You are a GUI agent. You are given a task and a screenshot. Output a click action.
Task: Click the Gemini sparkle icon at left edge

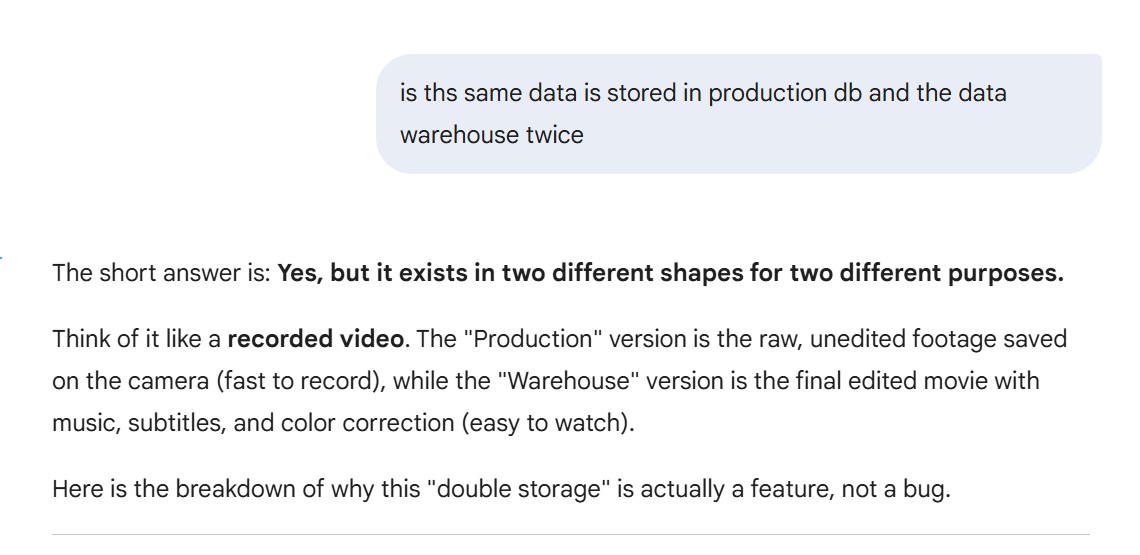2,259
